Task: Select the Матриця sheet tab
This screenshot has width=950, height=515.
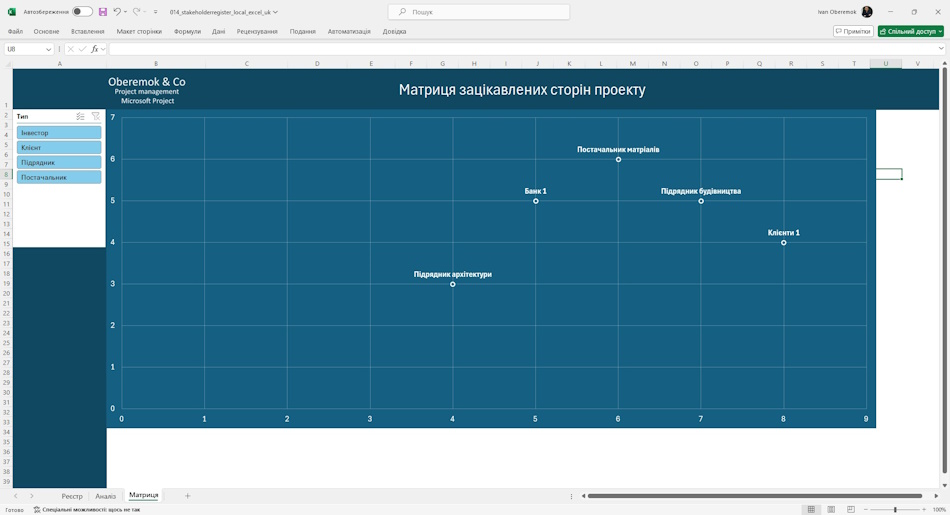Action: point(144,496)
